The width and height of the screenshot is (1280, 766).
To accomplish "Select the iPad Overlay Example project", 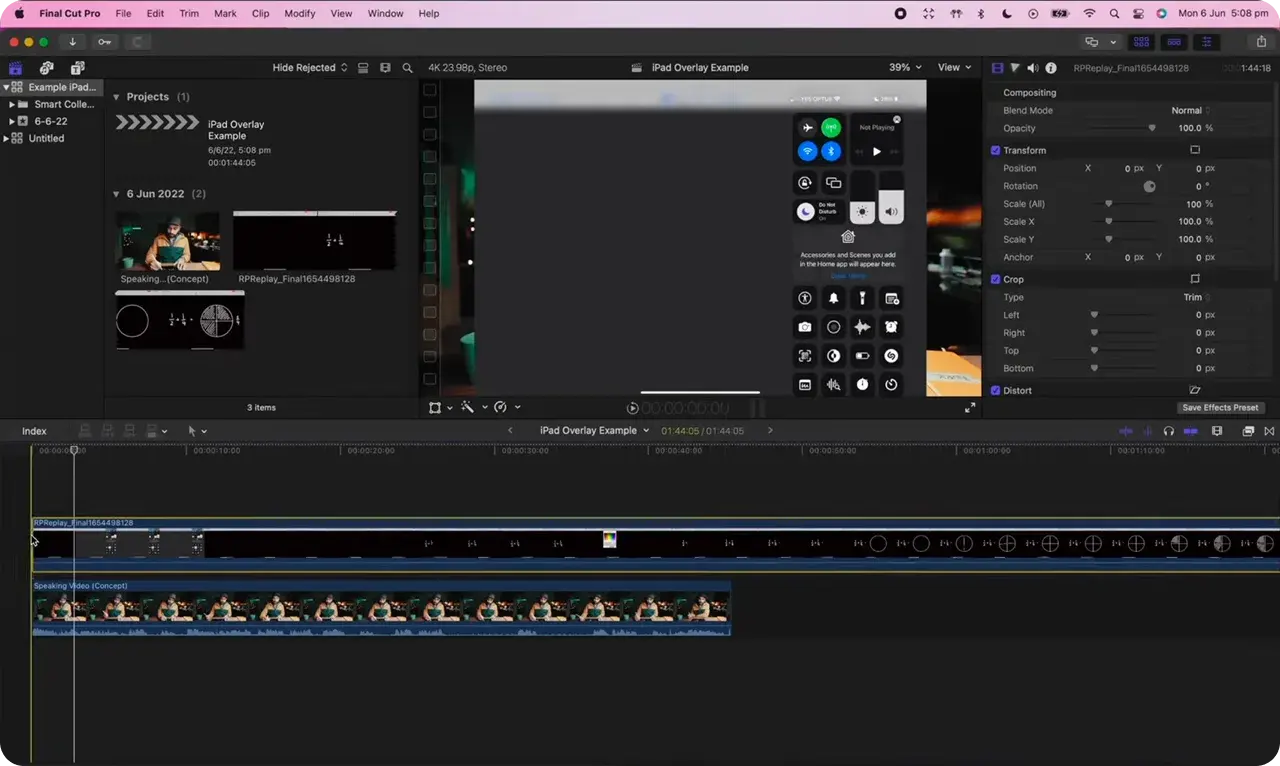I will point(158,123).
